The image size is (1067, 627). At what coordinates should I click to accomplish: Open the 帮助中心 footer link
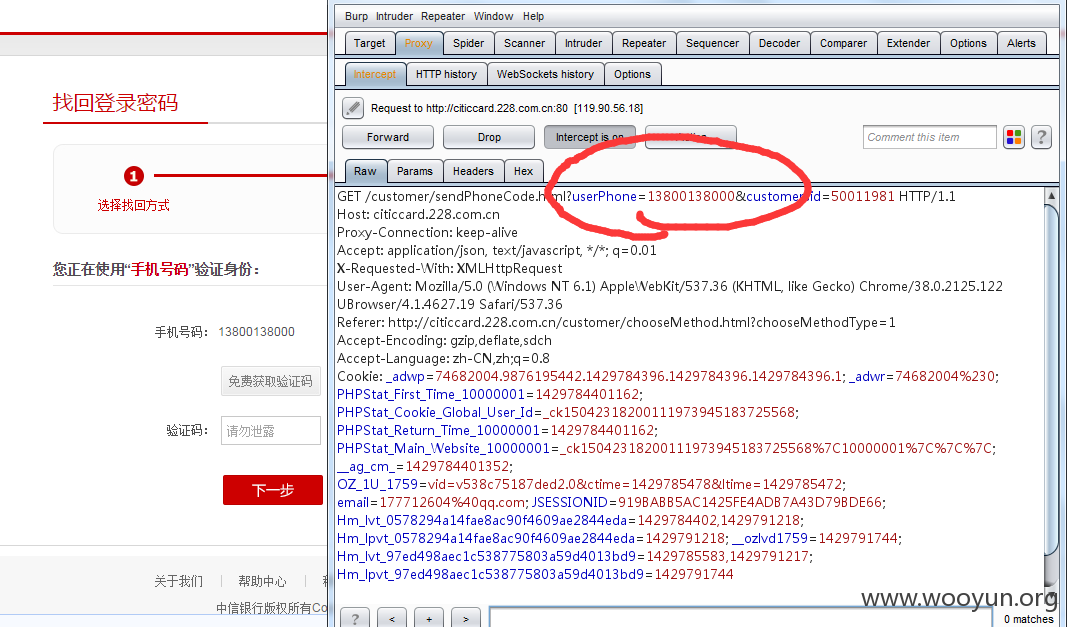tap(262, 581)
